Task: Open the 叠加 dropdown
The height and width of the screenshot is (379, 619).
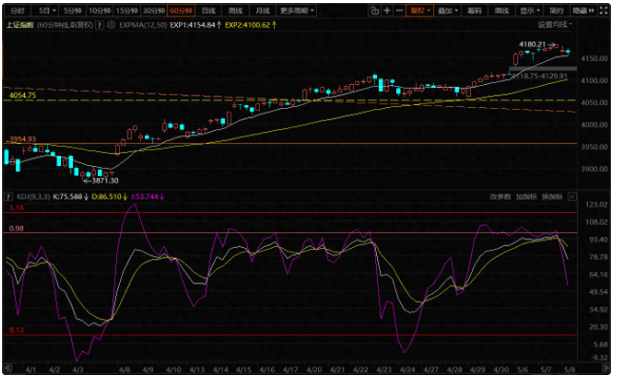Action: tap(448, 11)
